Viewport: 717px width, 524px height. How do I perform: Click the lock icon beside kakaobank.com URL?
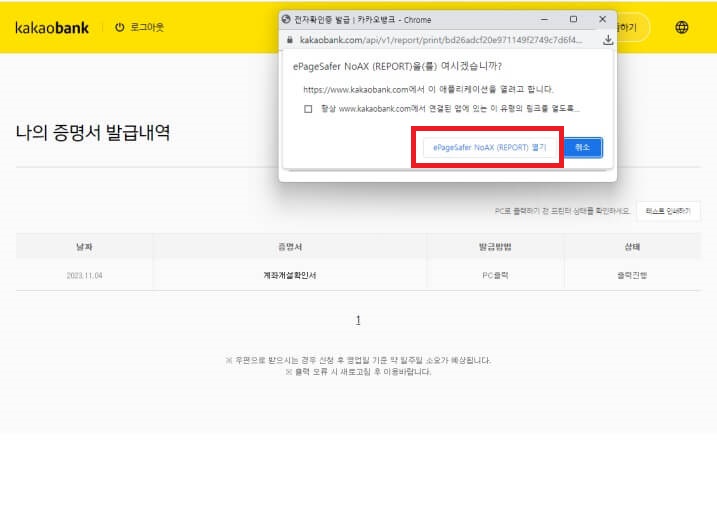click(289, 40)
